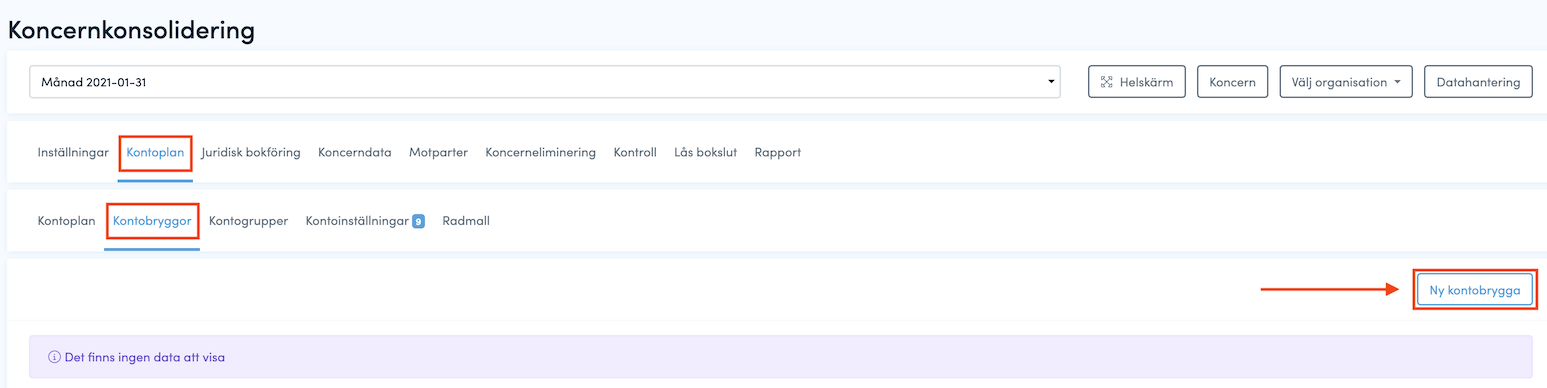Select the Lås bokslut tab
The height and width of the screenshot is (388, 1547).
706,153
